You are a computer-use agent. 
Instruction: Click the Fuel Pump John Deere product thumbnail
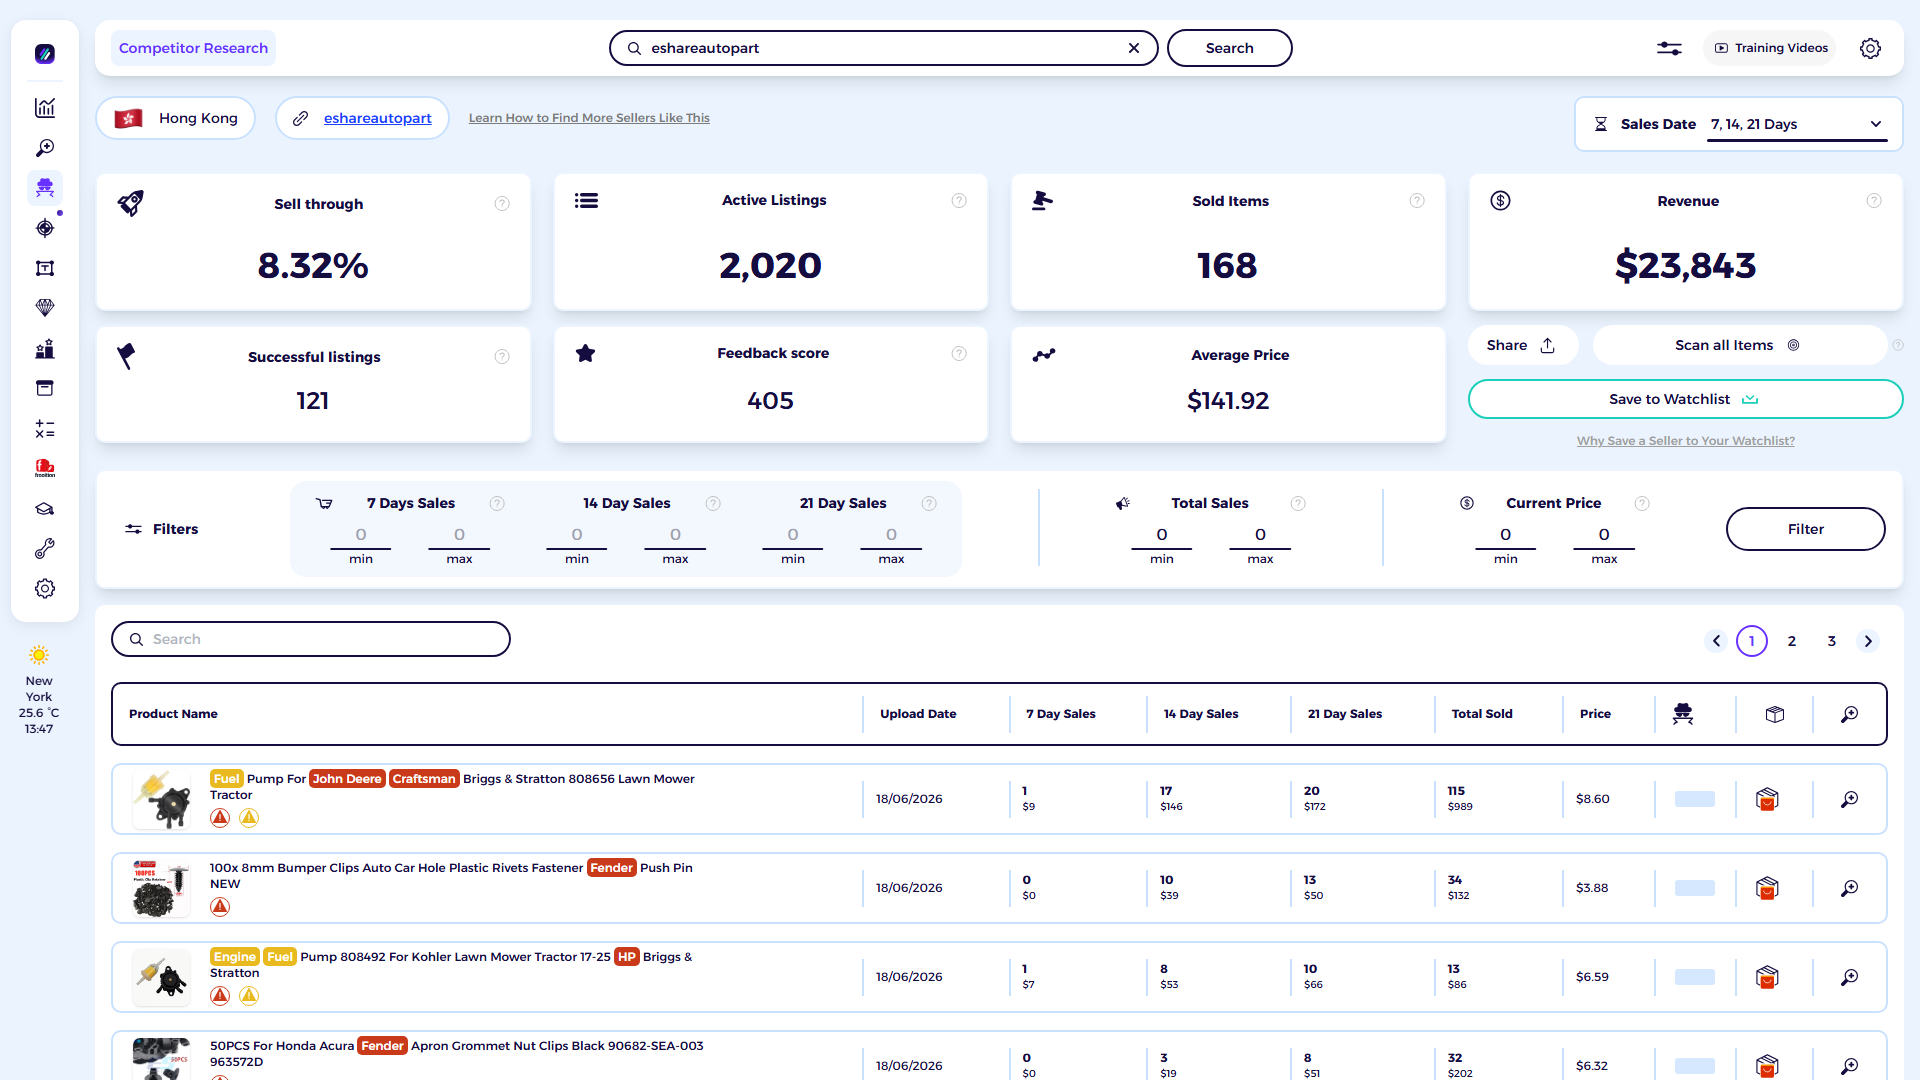(161, 799)
